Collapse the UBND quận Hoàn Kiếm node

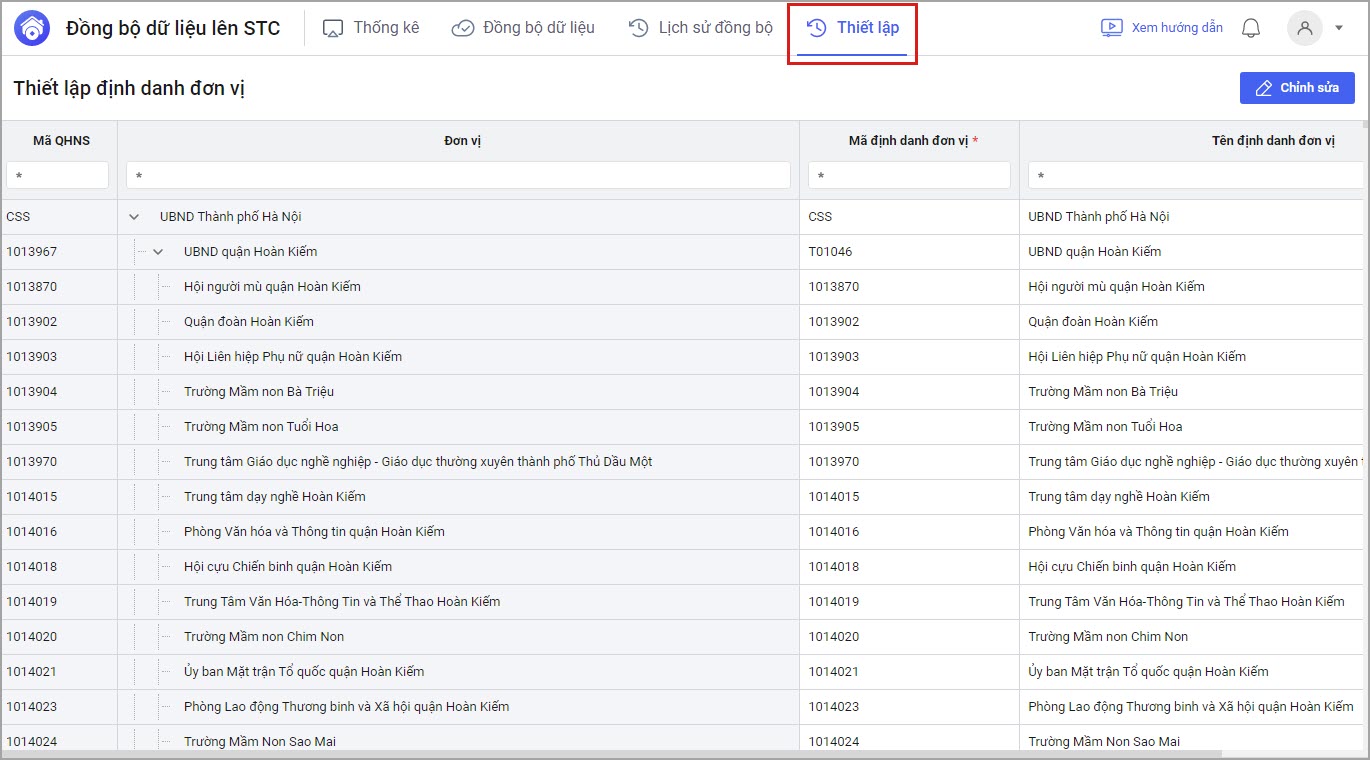click(x=158, y=252)
